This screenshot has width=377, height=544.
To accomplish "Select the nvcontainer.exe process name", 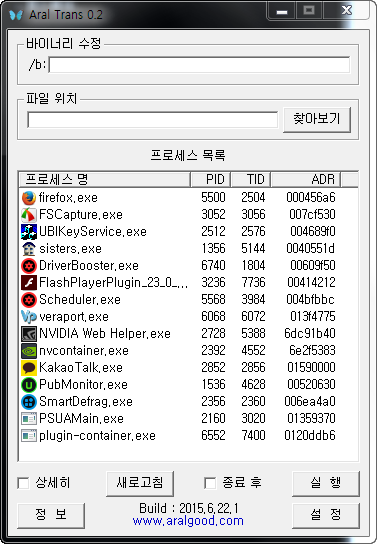I will (84, 351).
